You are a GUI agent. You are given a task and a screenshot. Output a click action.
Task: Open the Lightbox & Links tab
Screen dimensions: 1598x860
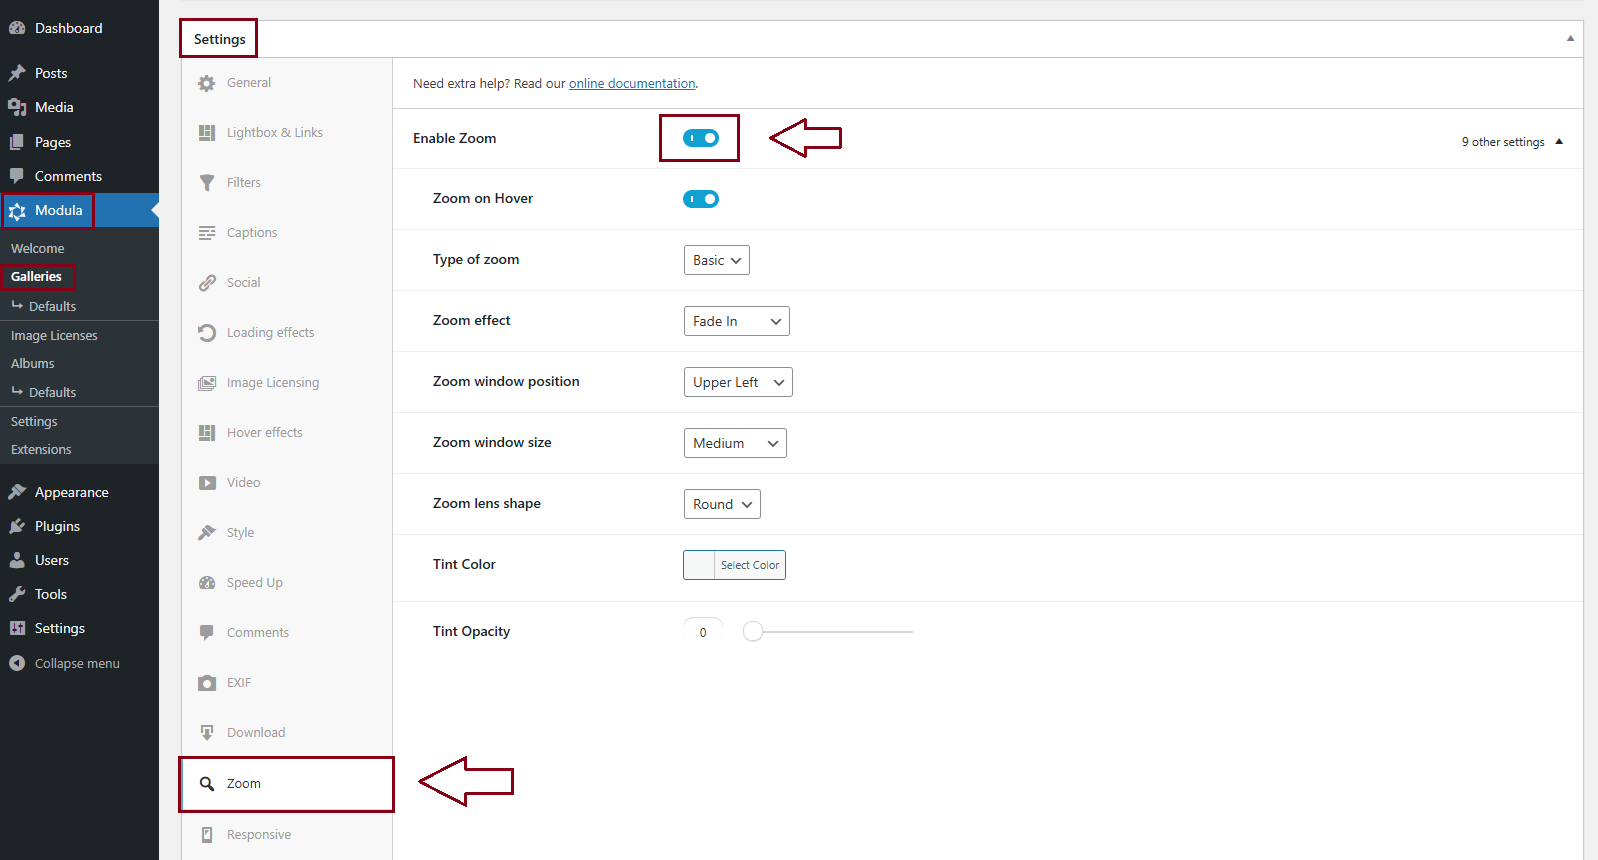274,133
